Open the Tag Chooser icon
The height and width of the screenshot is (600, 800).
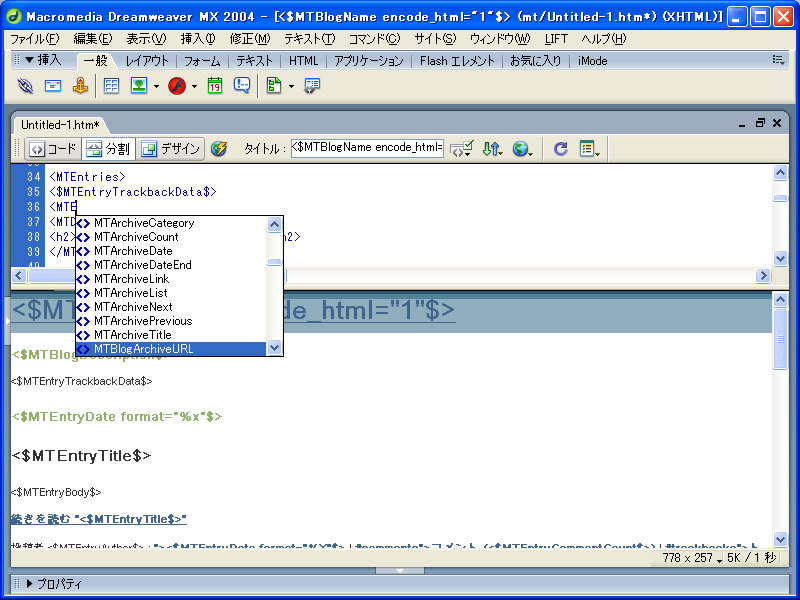[x=312, y=86]
